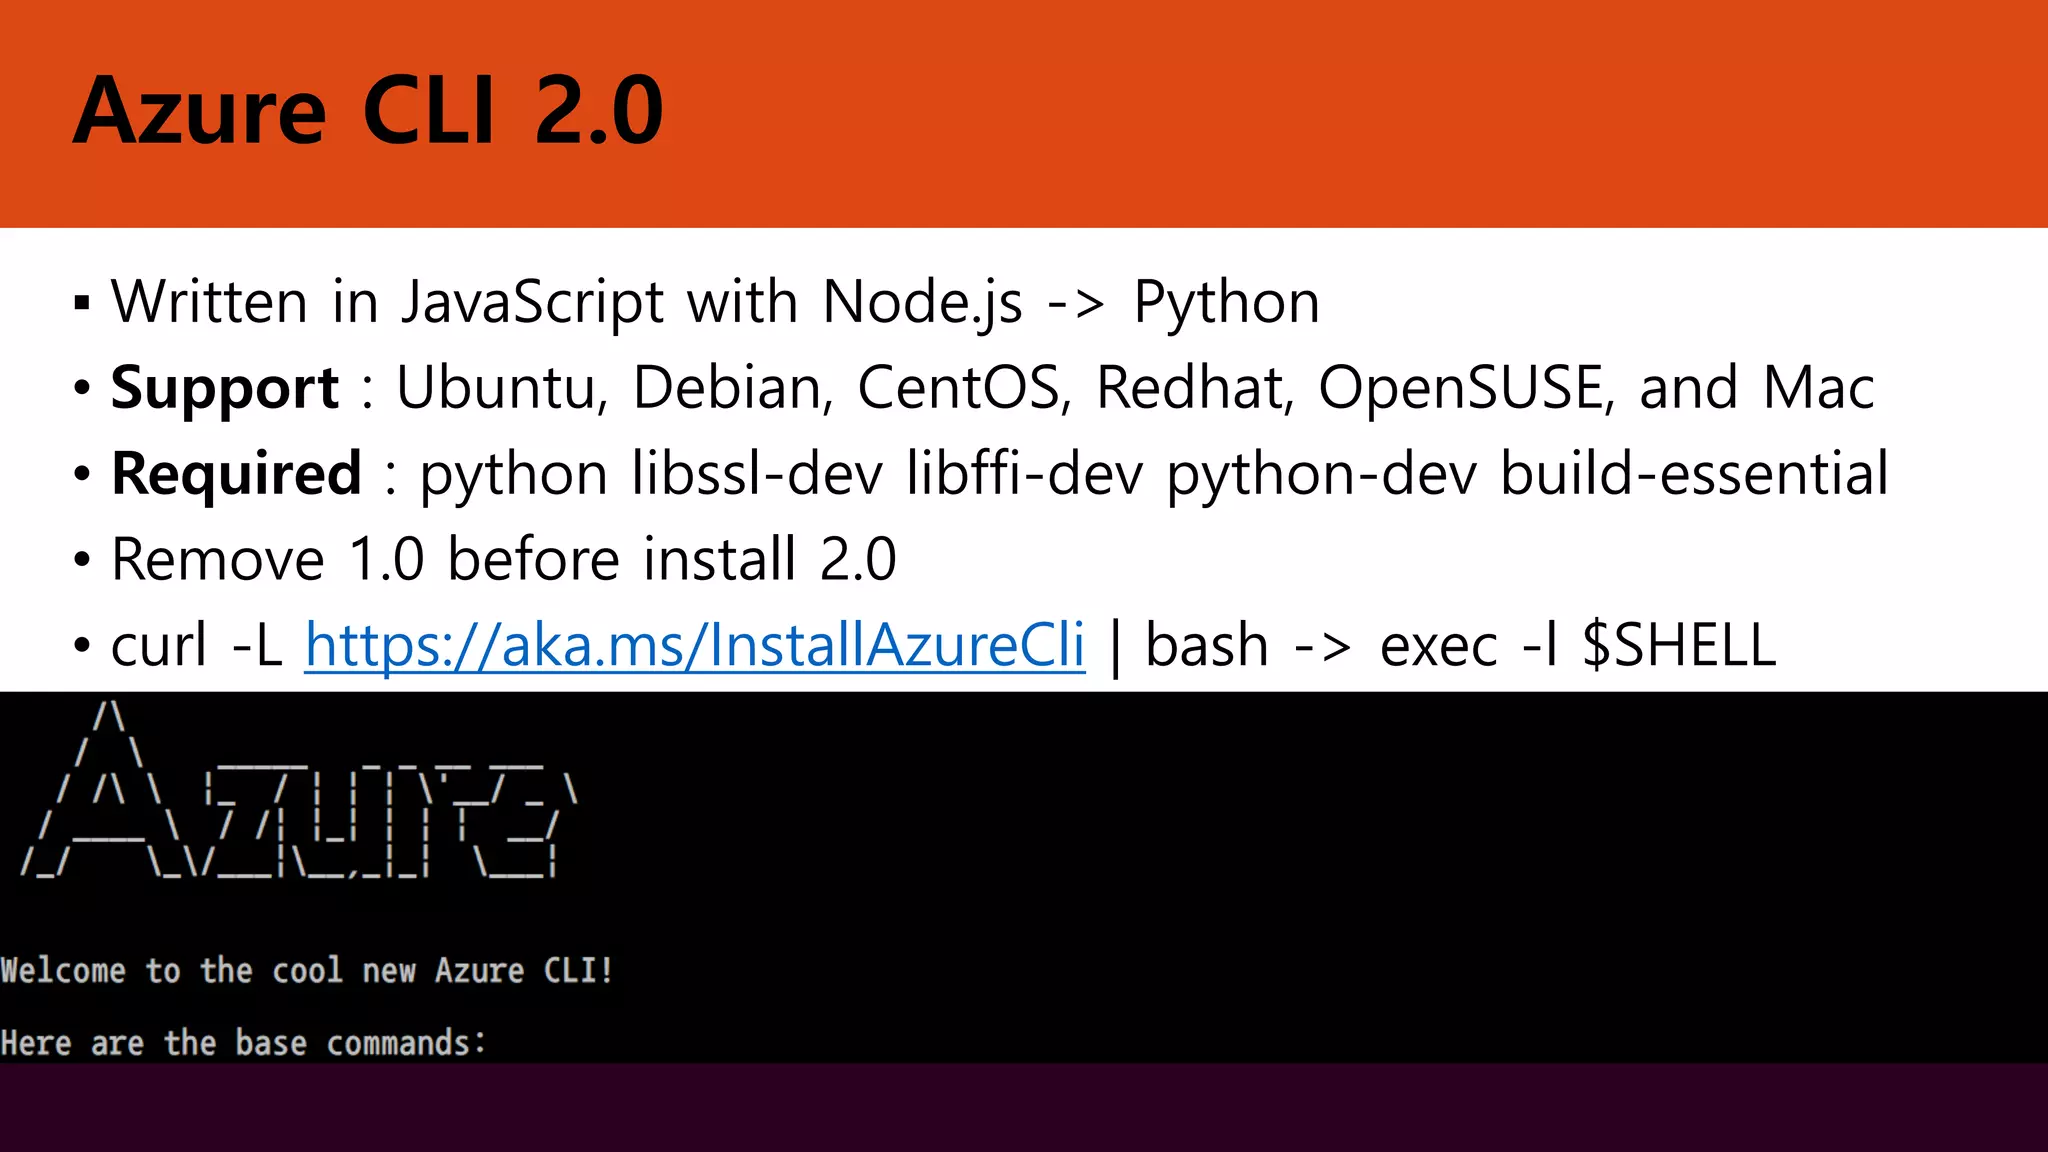Click 'Here are the base commands:' terminal line
Image resolution: width=2048 pixels, height=1152 pixels.
[243, 1043]
